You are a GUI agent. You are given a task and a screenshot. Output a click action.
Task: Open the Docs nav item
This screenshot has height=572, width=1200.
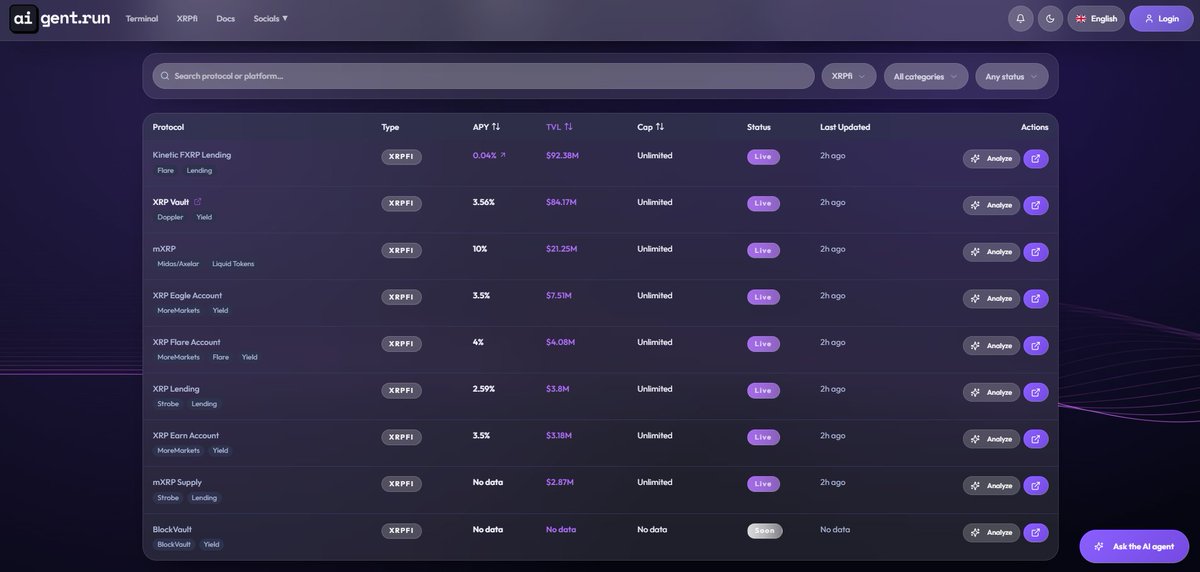pos(226,18)
